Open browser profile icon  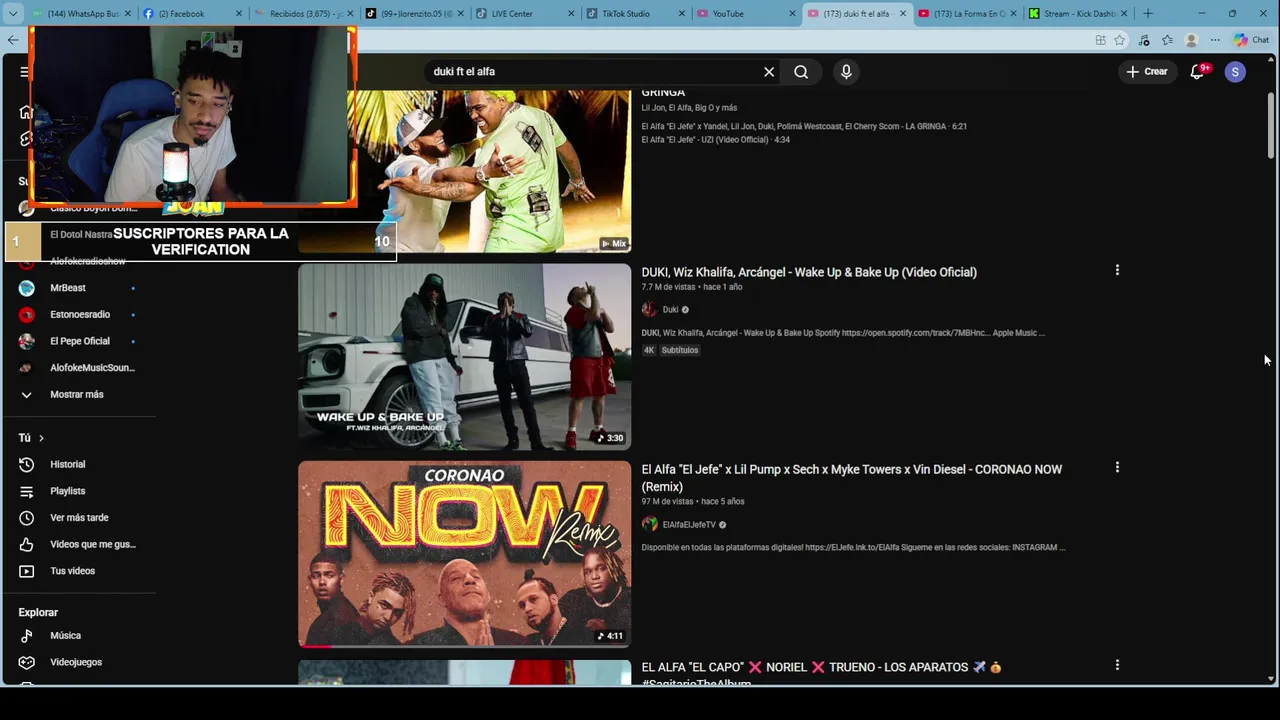coord(1191,40)
